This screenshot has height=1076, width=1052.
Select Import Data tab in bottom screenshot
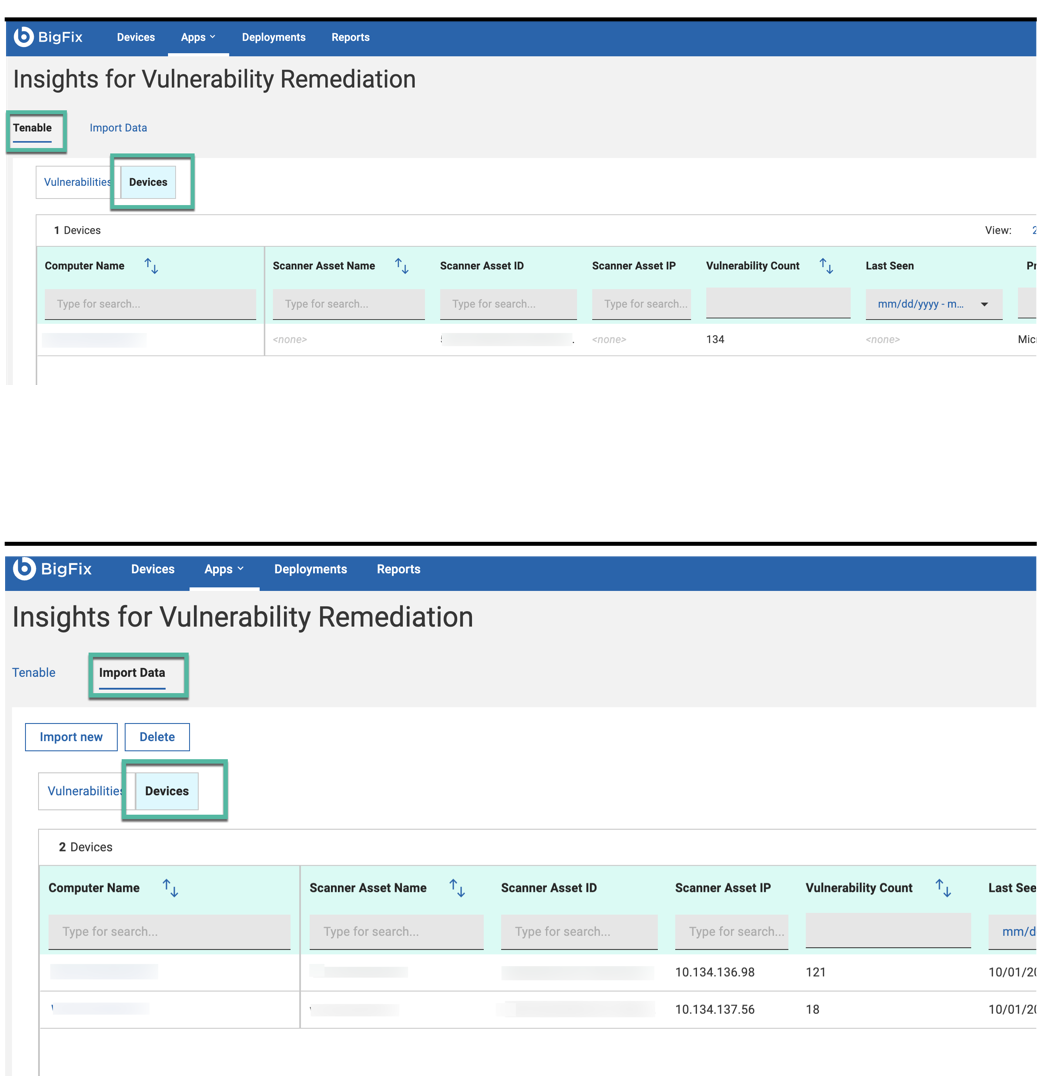[132, 673]
